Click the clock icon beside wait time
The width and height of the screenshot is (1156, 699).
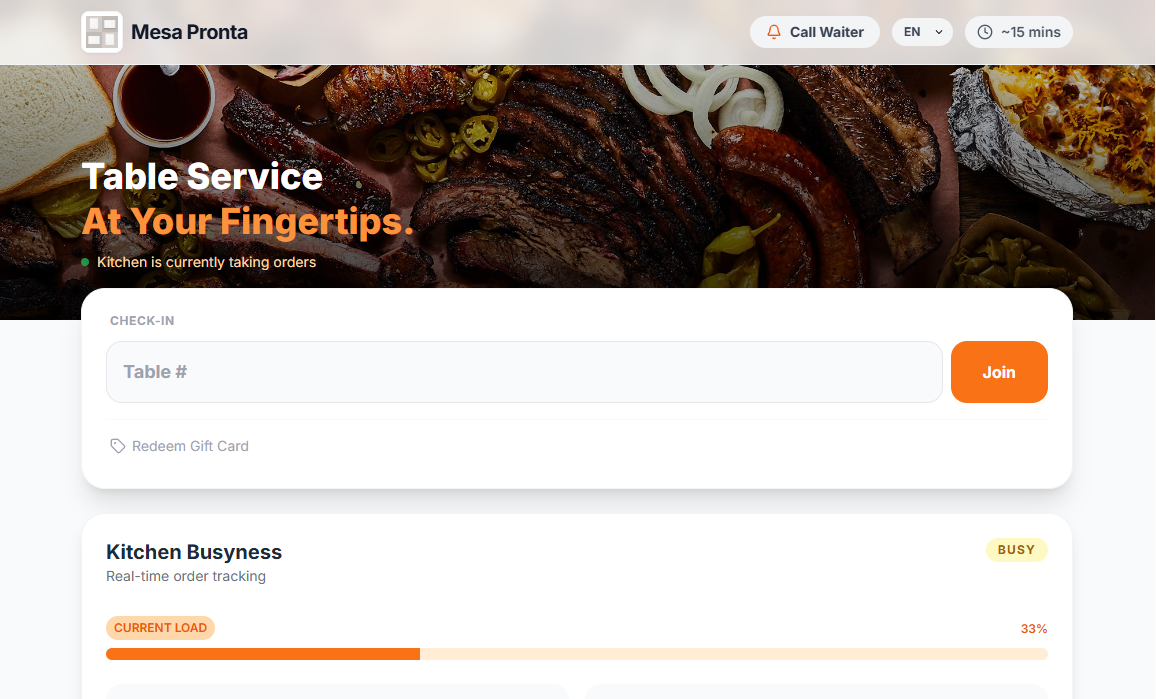point(985,32)
